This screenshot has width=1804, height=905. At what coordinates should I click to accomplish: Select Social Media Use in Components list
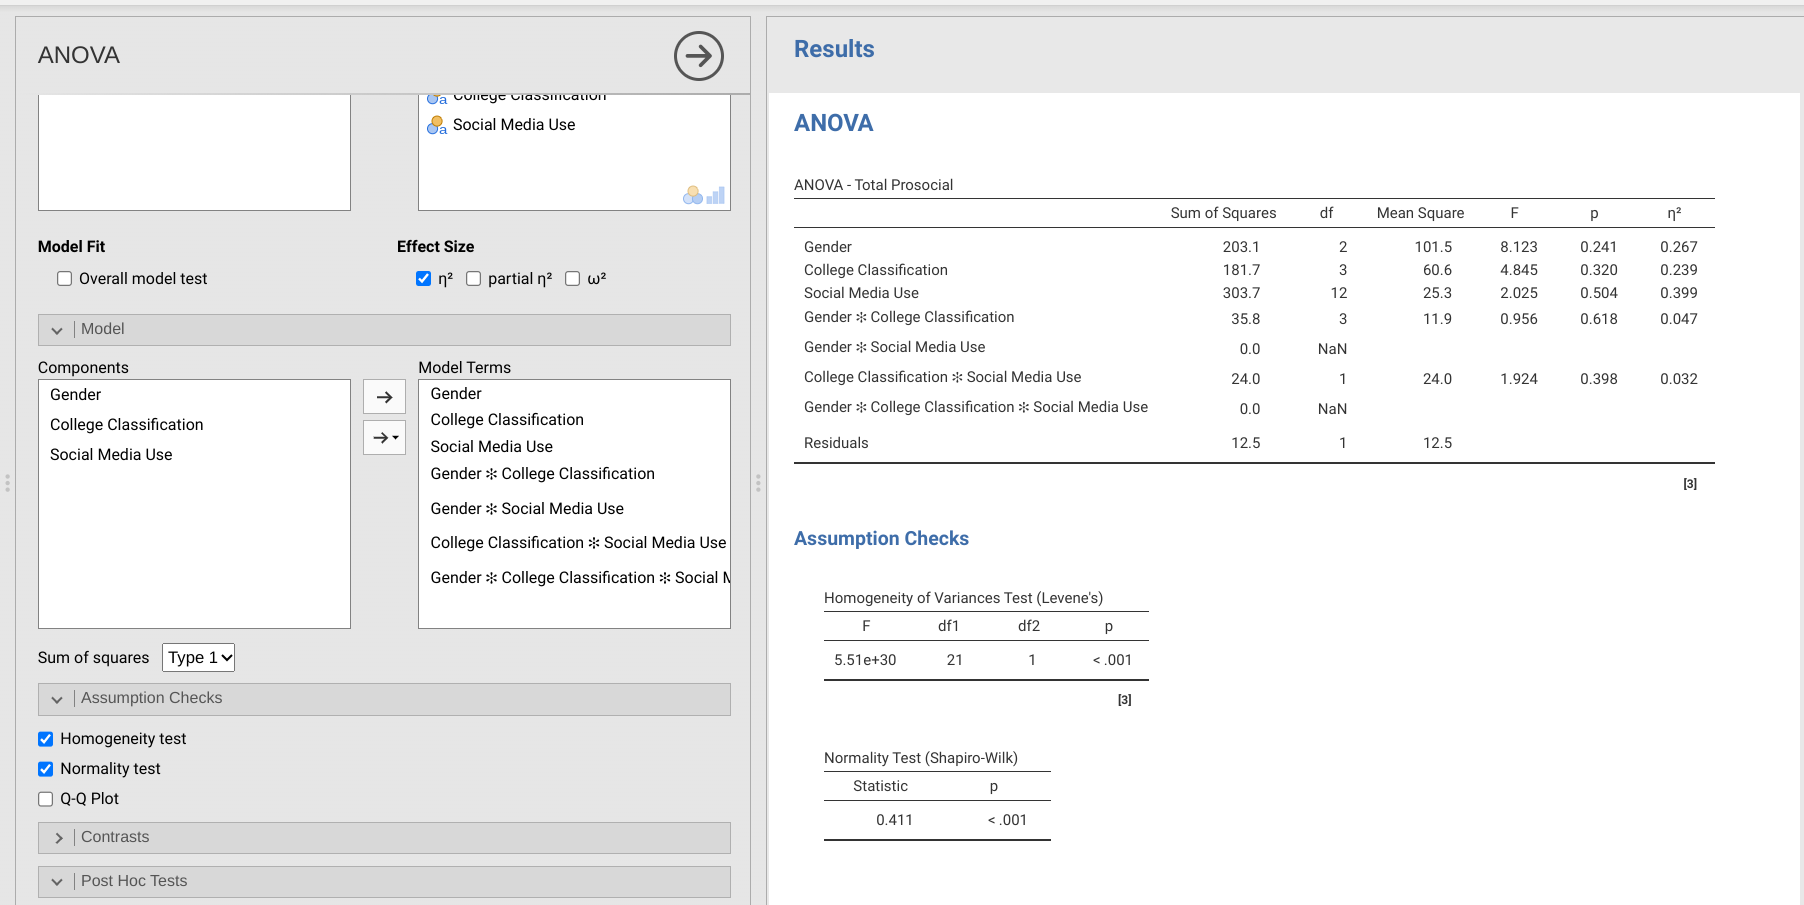click(x=111, y=455)
